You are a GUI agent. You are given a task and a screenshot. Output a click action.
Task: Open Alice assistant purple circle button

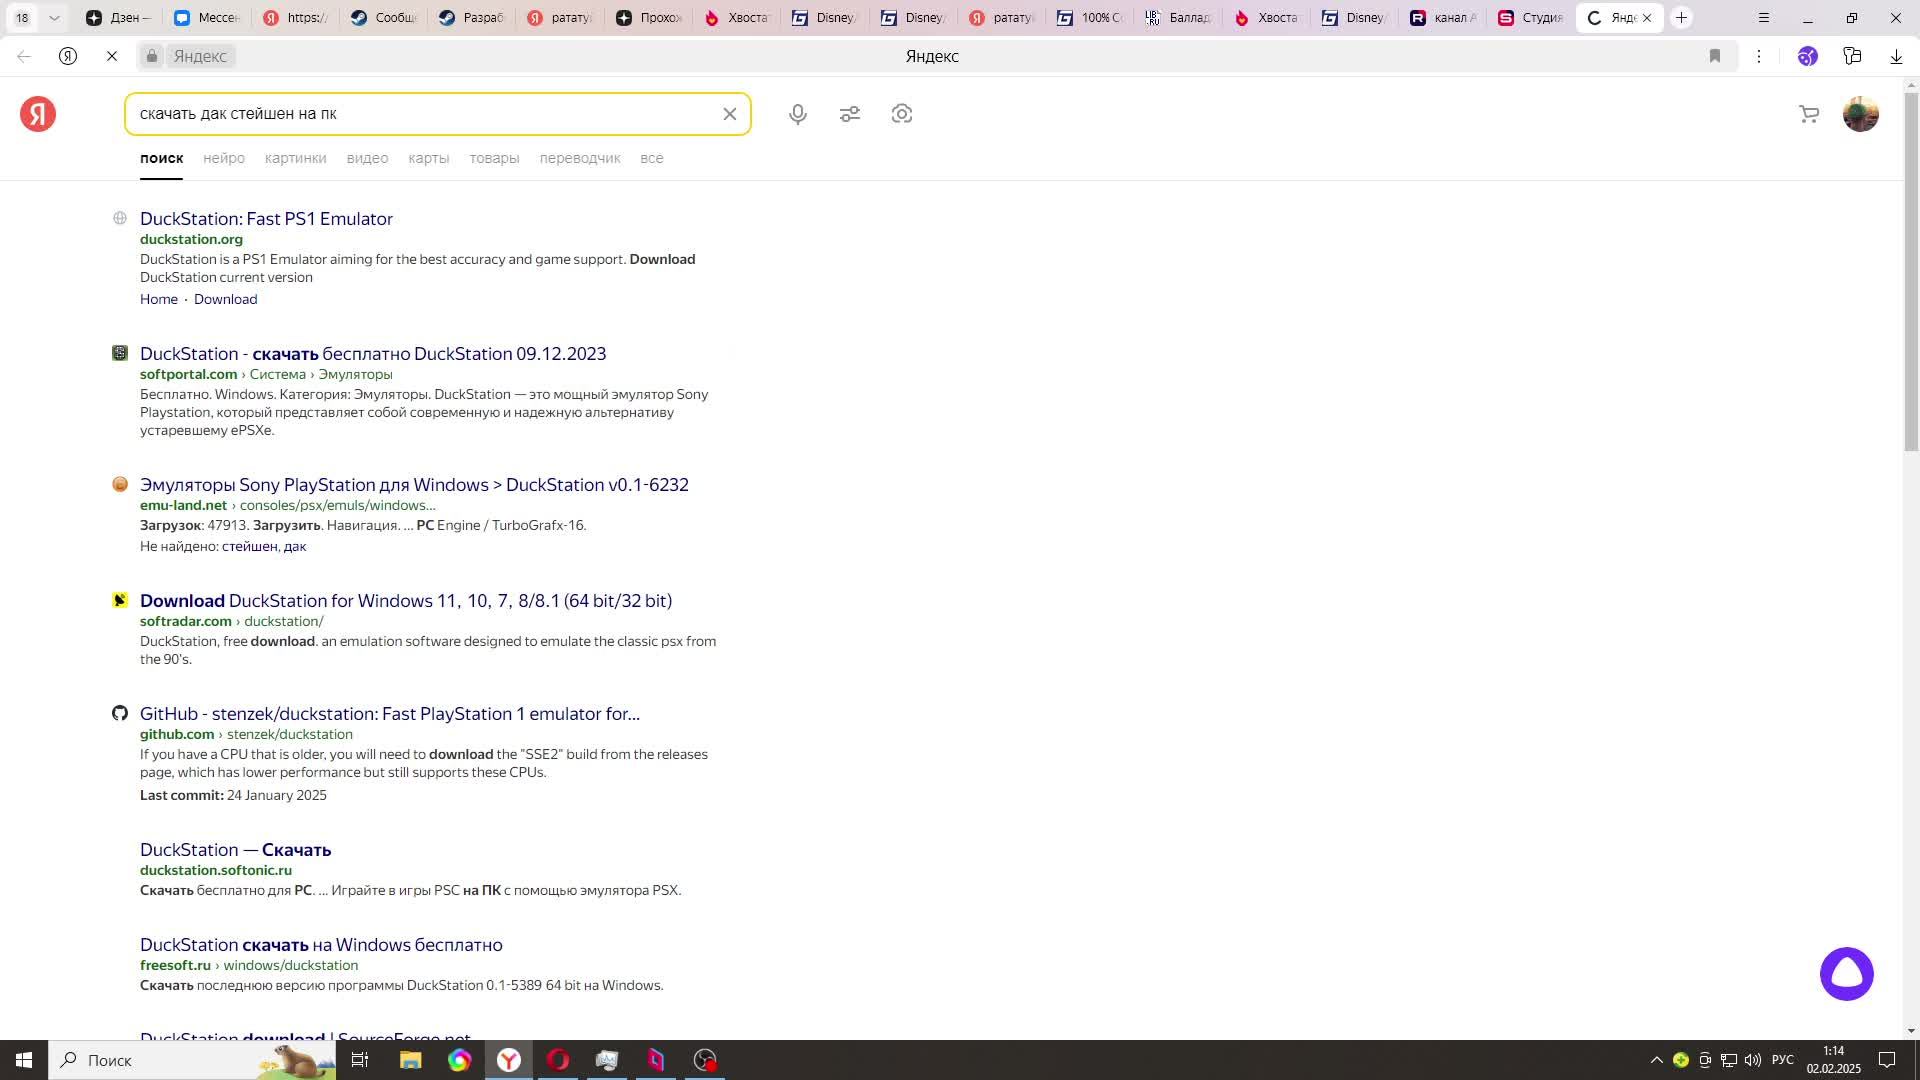tap(1846, 974)
